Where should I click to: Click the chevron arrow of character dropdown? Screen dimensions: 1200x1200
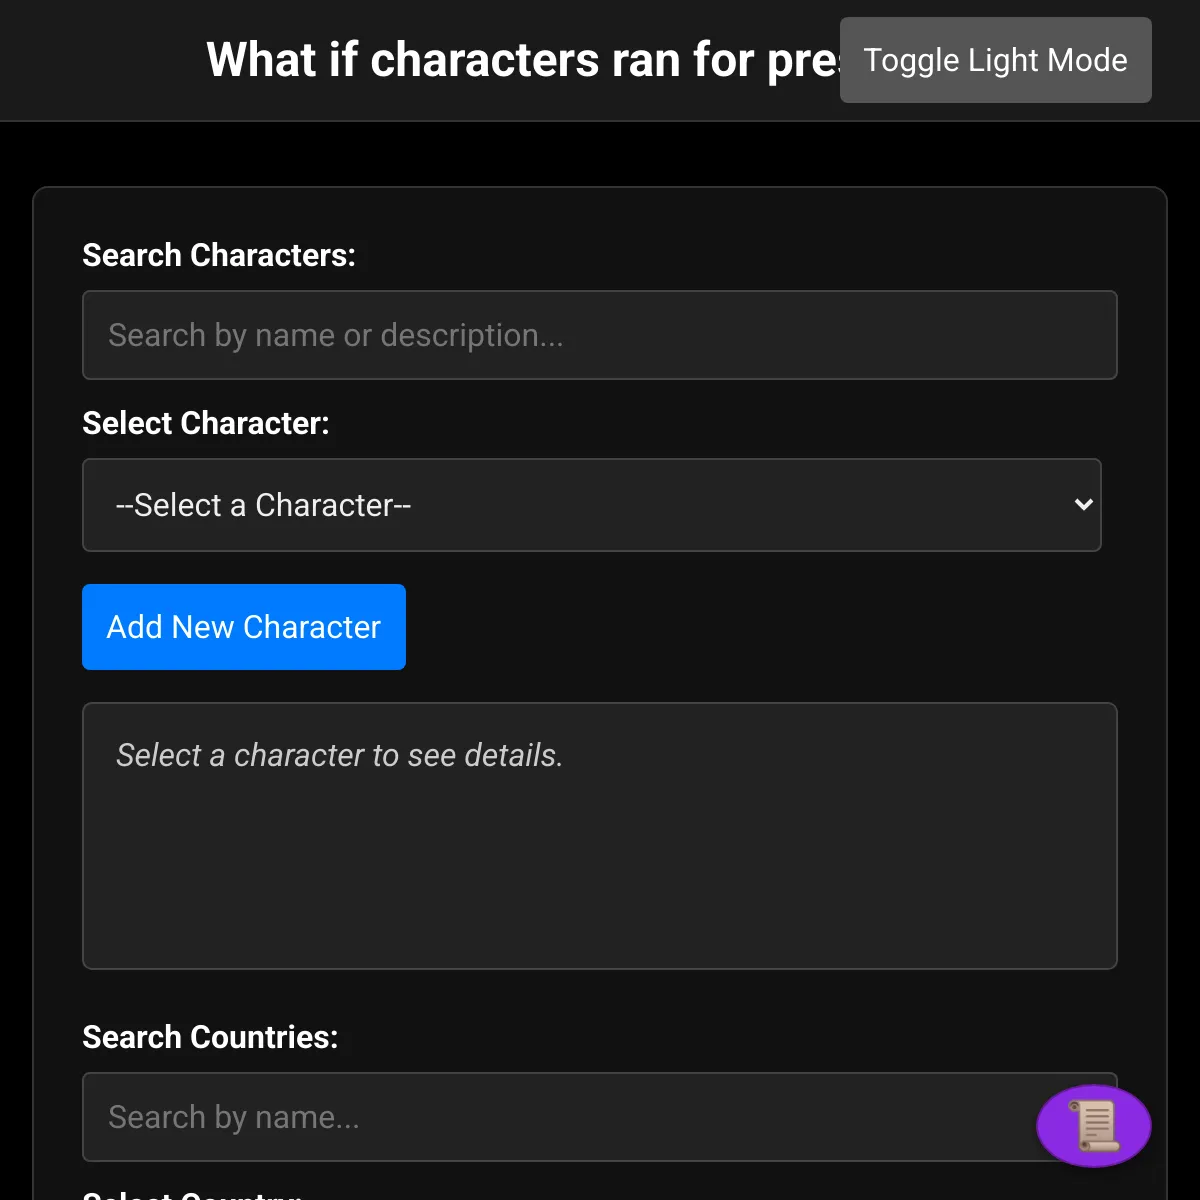(1083, 505)
